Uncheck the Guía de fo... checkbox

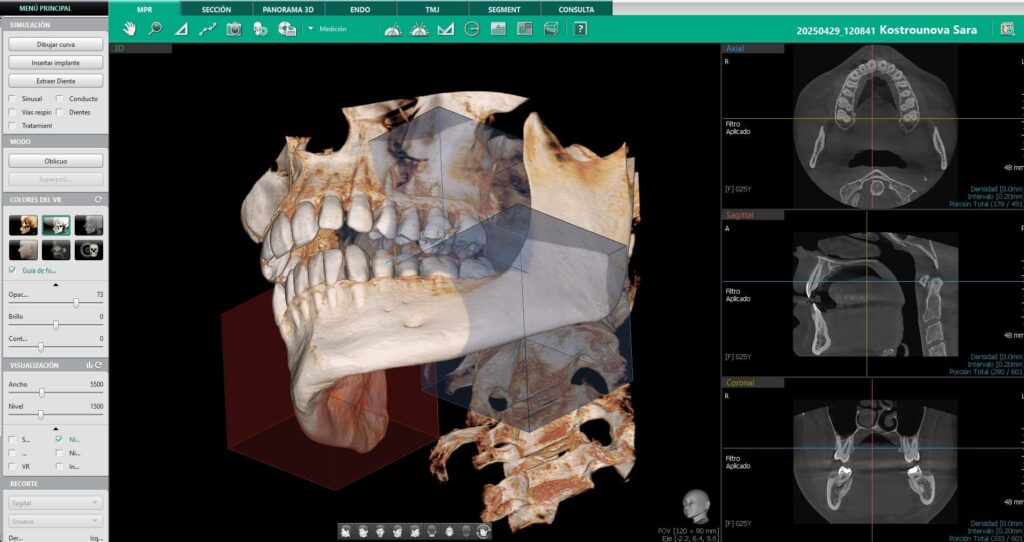pyautogui.click(x=12, y=270)
